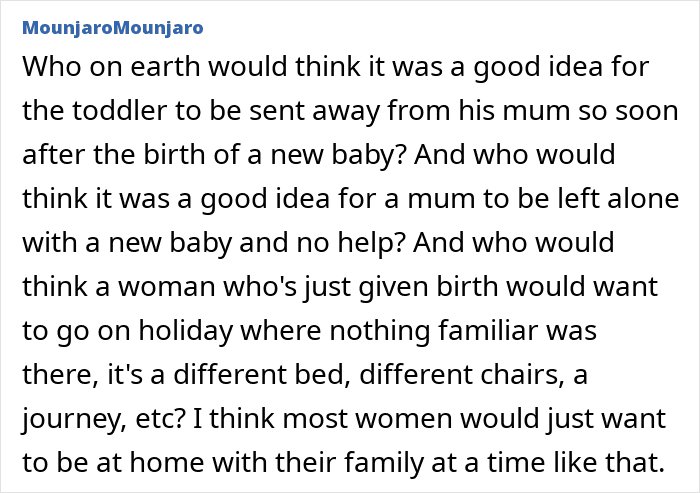
Task: Click the phrase 'to be at home'
Action: click(x=113, y=462)
